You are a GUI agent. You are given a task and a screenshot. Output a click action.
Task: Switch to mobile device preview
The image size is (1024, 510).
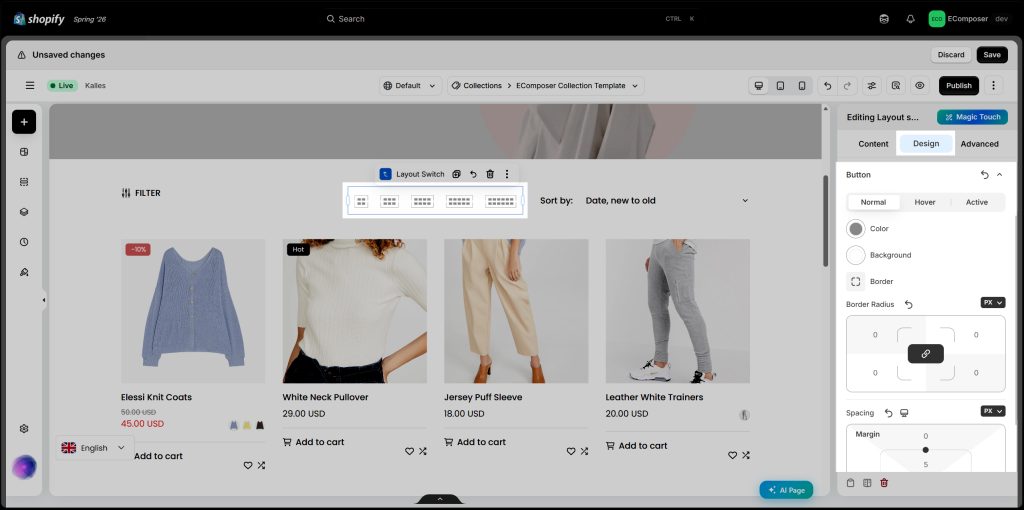[802, 86]
